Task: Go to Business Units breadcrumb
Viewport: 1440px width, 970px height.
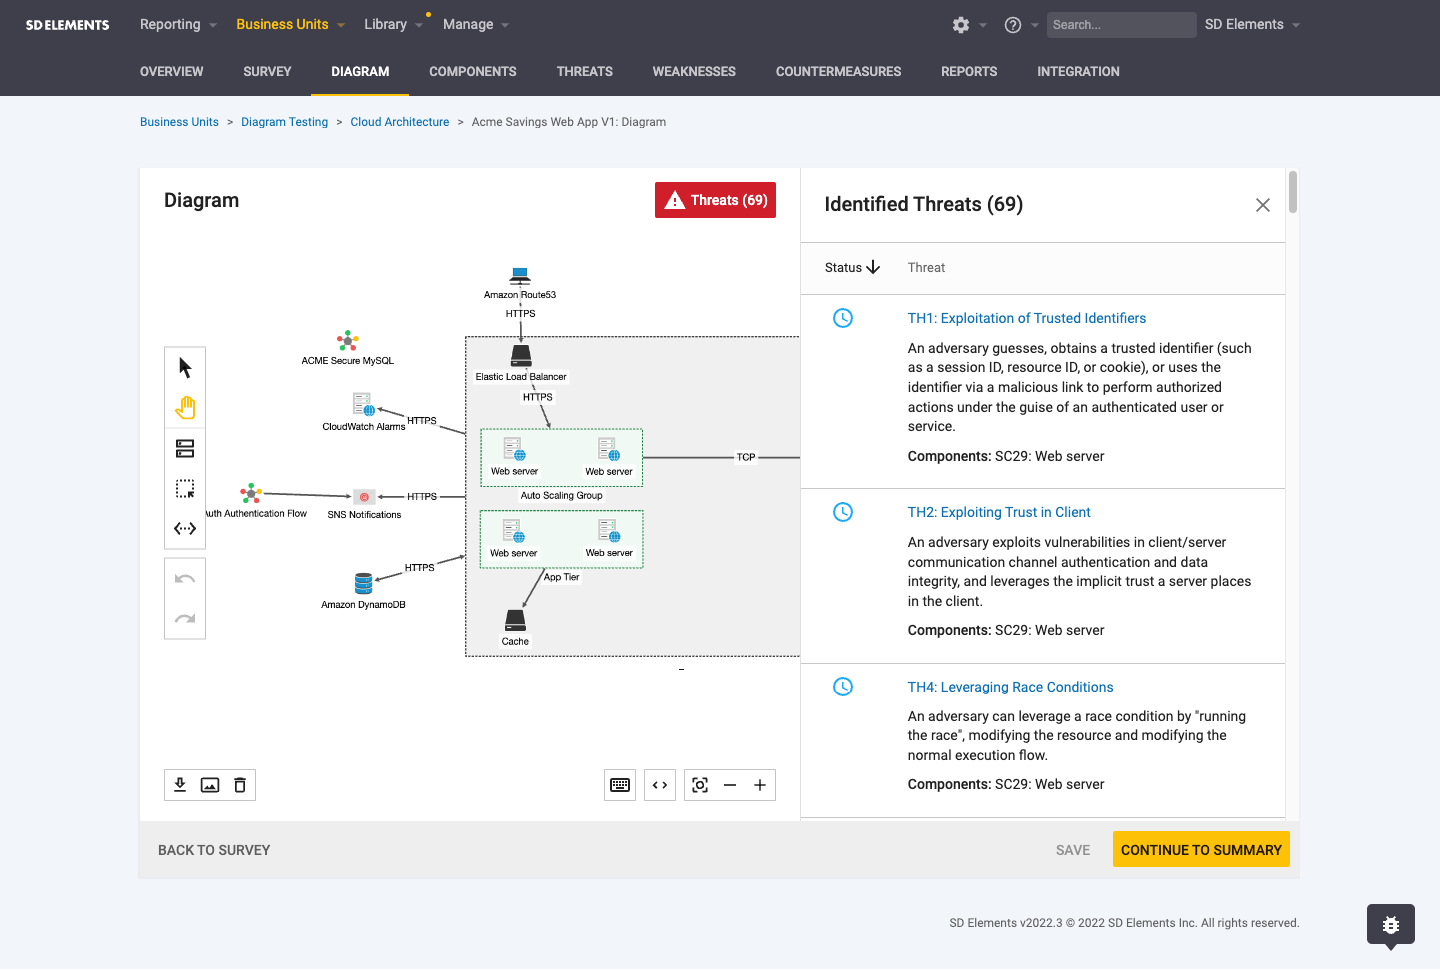Action: [x=179, y=122]
